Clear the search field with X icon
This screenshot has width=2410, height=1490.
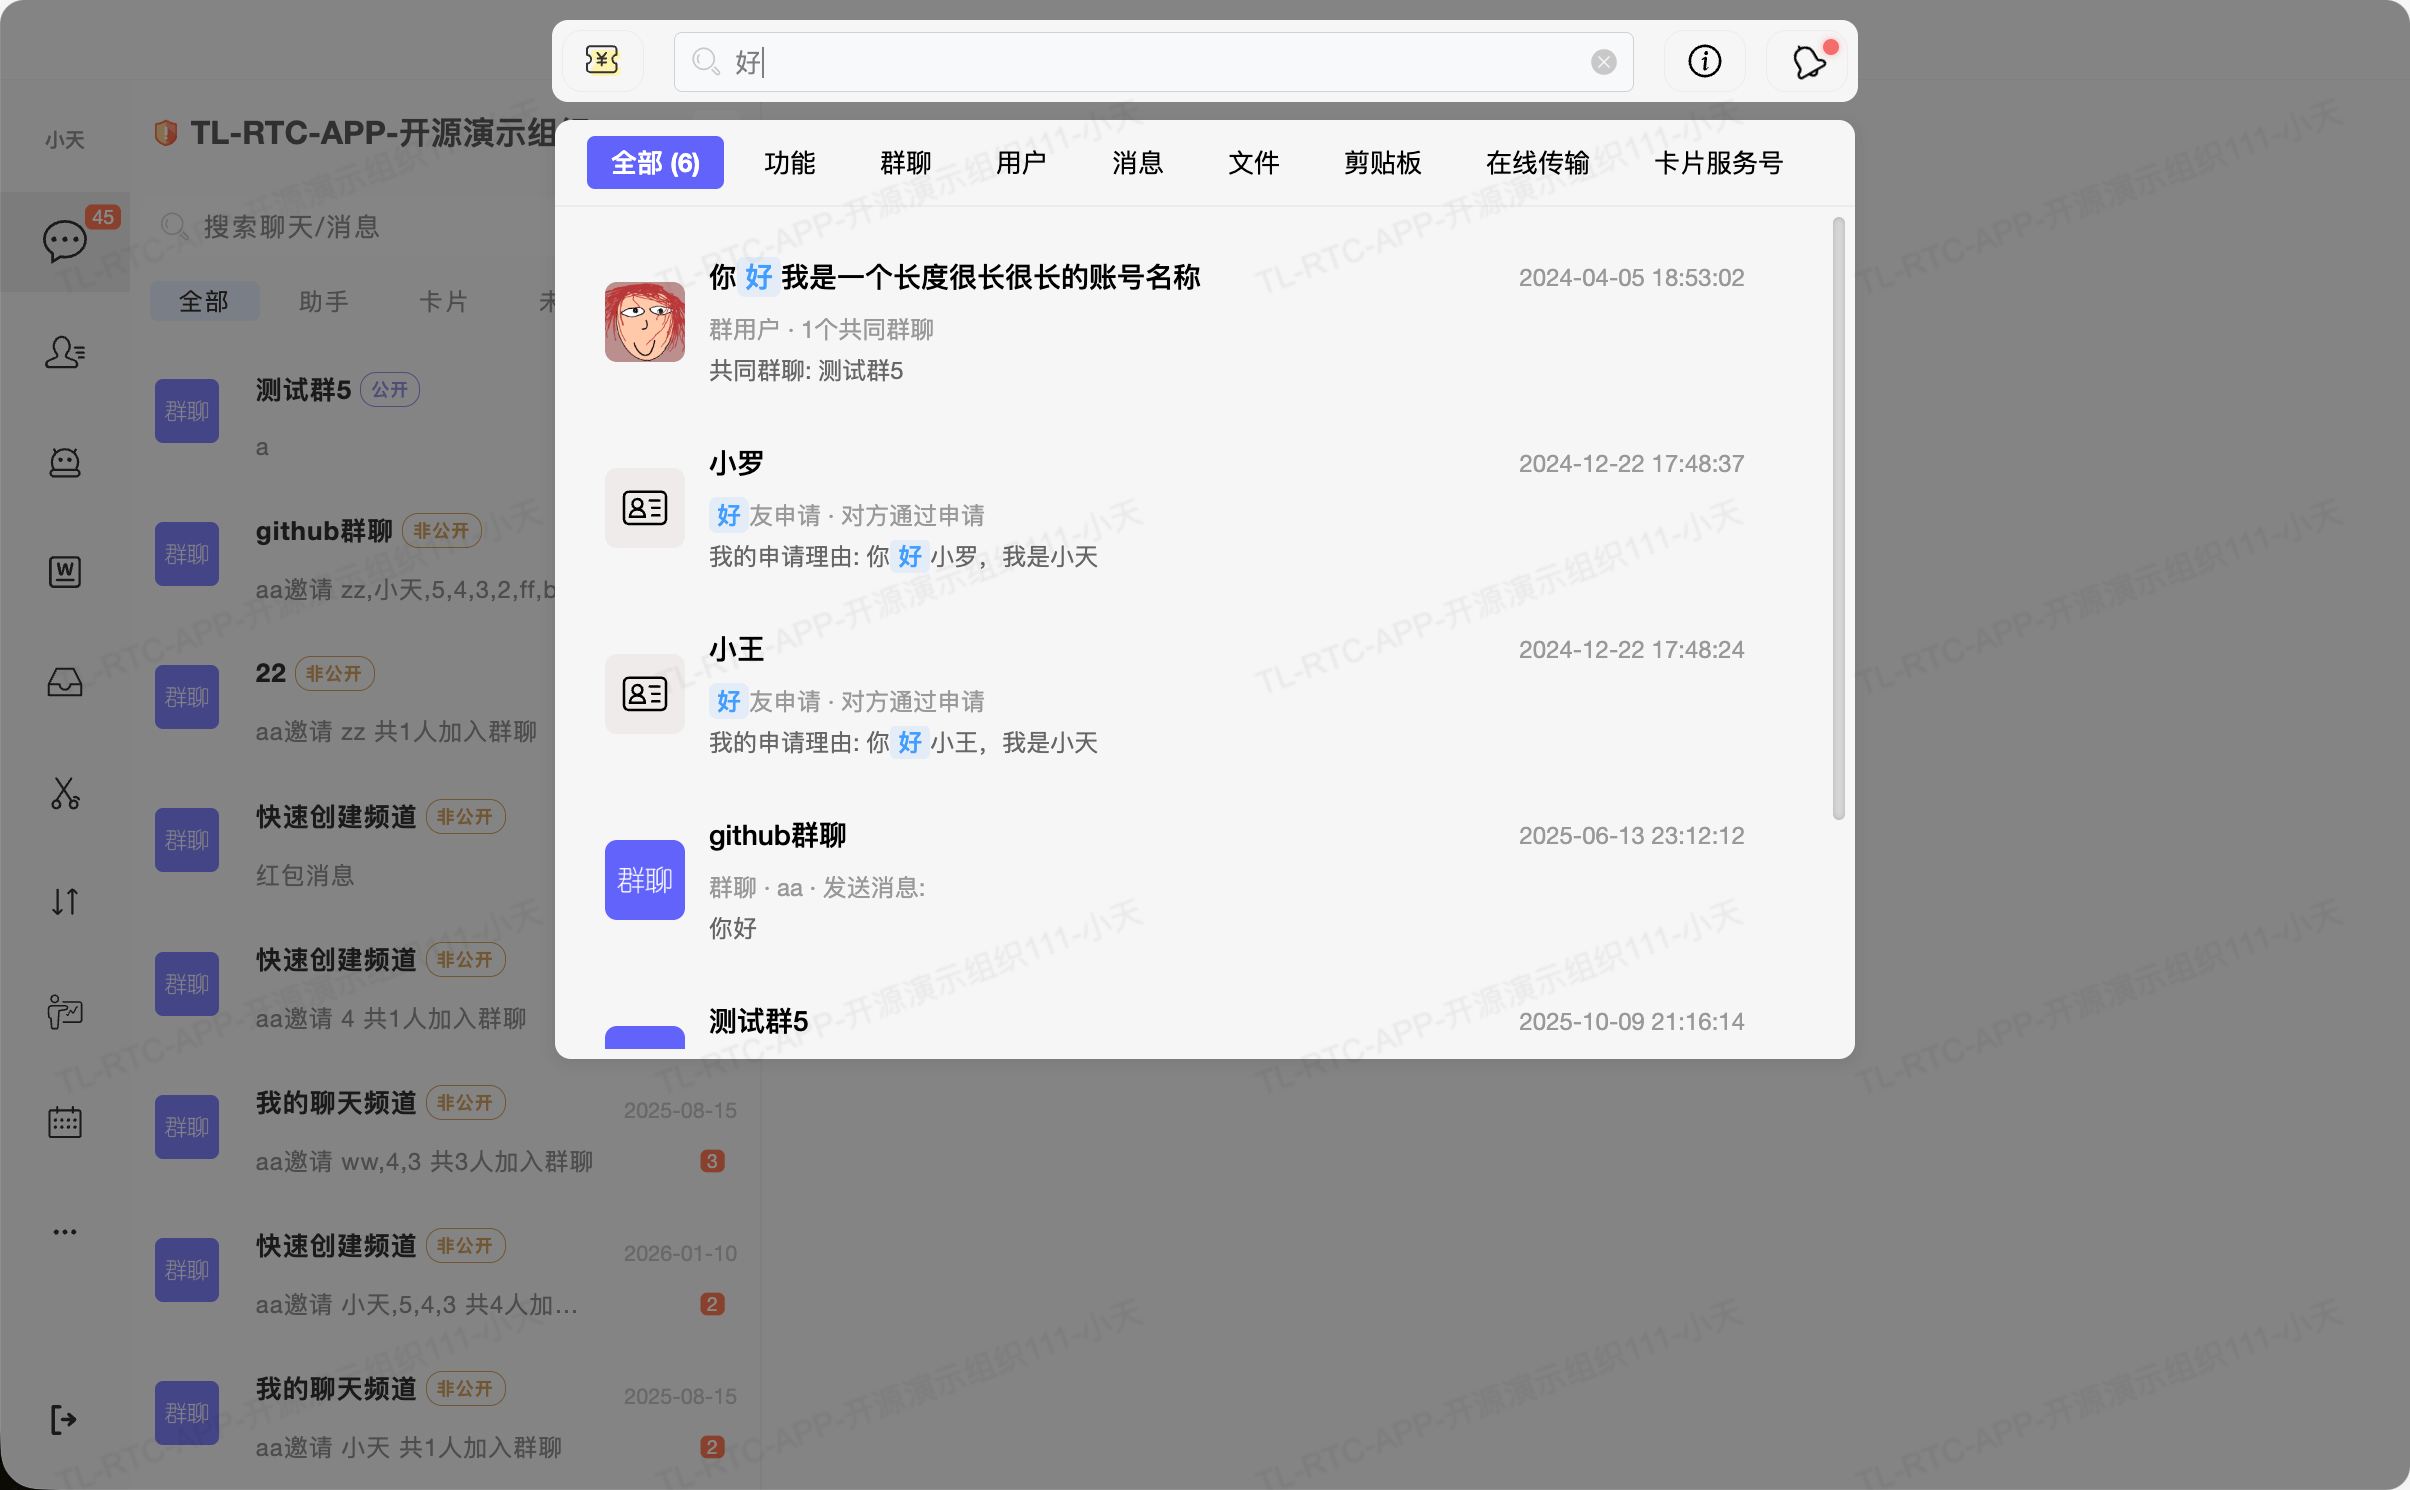click(x=1603, y=62)
